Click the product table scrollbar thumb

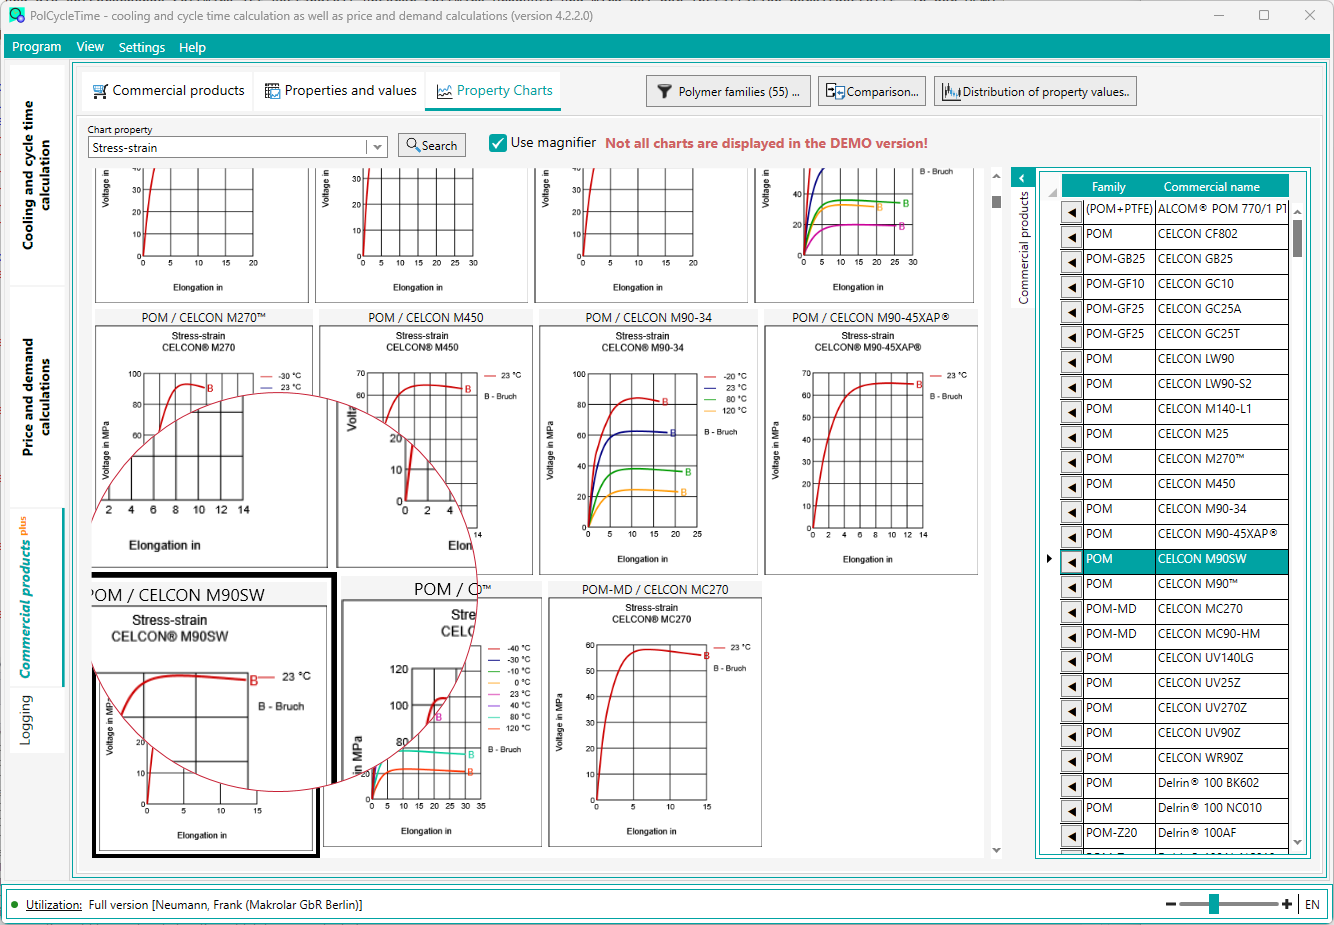pos(1297,238)
